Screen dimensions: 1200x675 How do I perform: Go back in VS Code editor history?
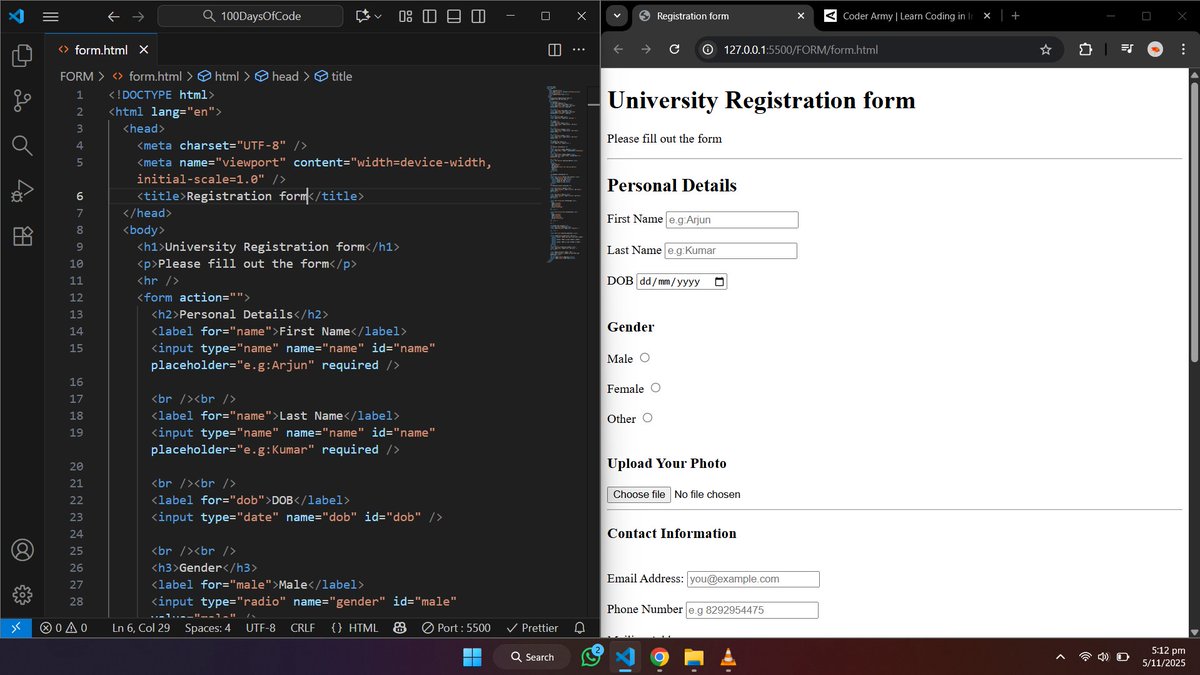pos(113,16)
